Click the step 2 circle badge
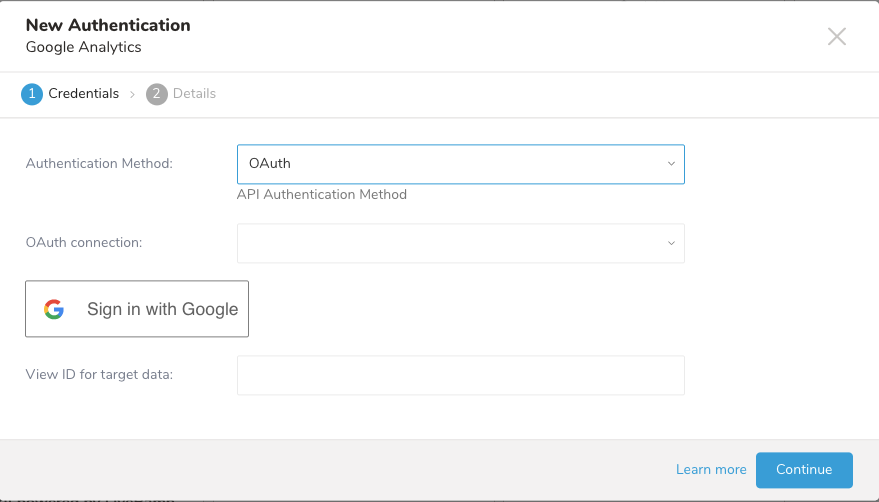This screenshot has height=502, width=879. (x=156, y=94)
